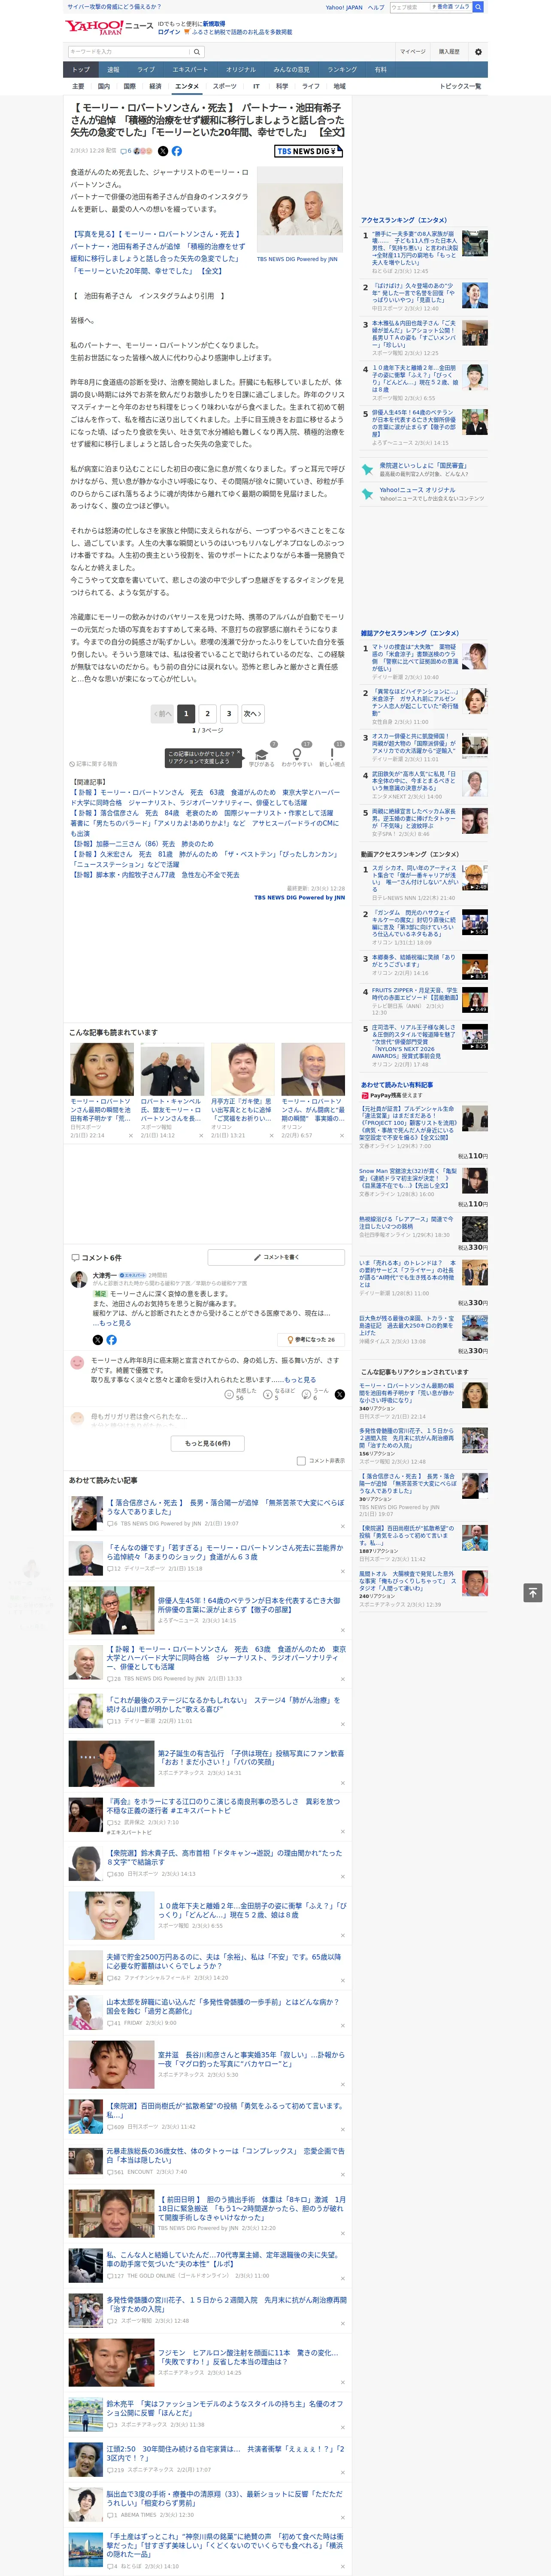Click the コメントを書く button
Viewport: 551px width, 2576px height.
[x=276, y=1257]
